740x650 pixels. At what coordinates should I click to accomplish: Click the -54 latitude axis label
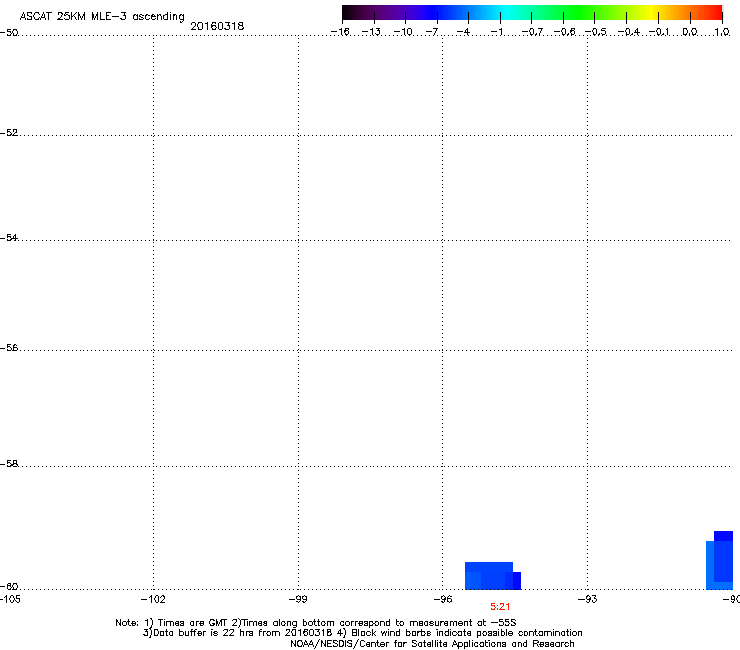click(9, 238)
